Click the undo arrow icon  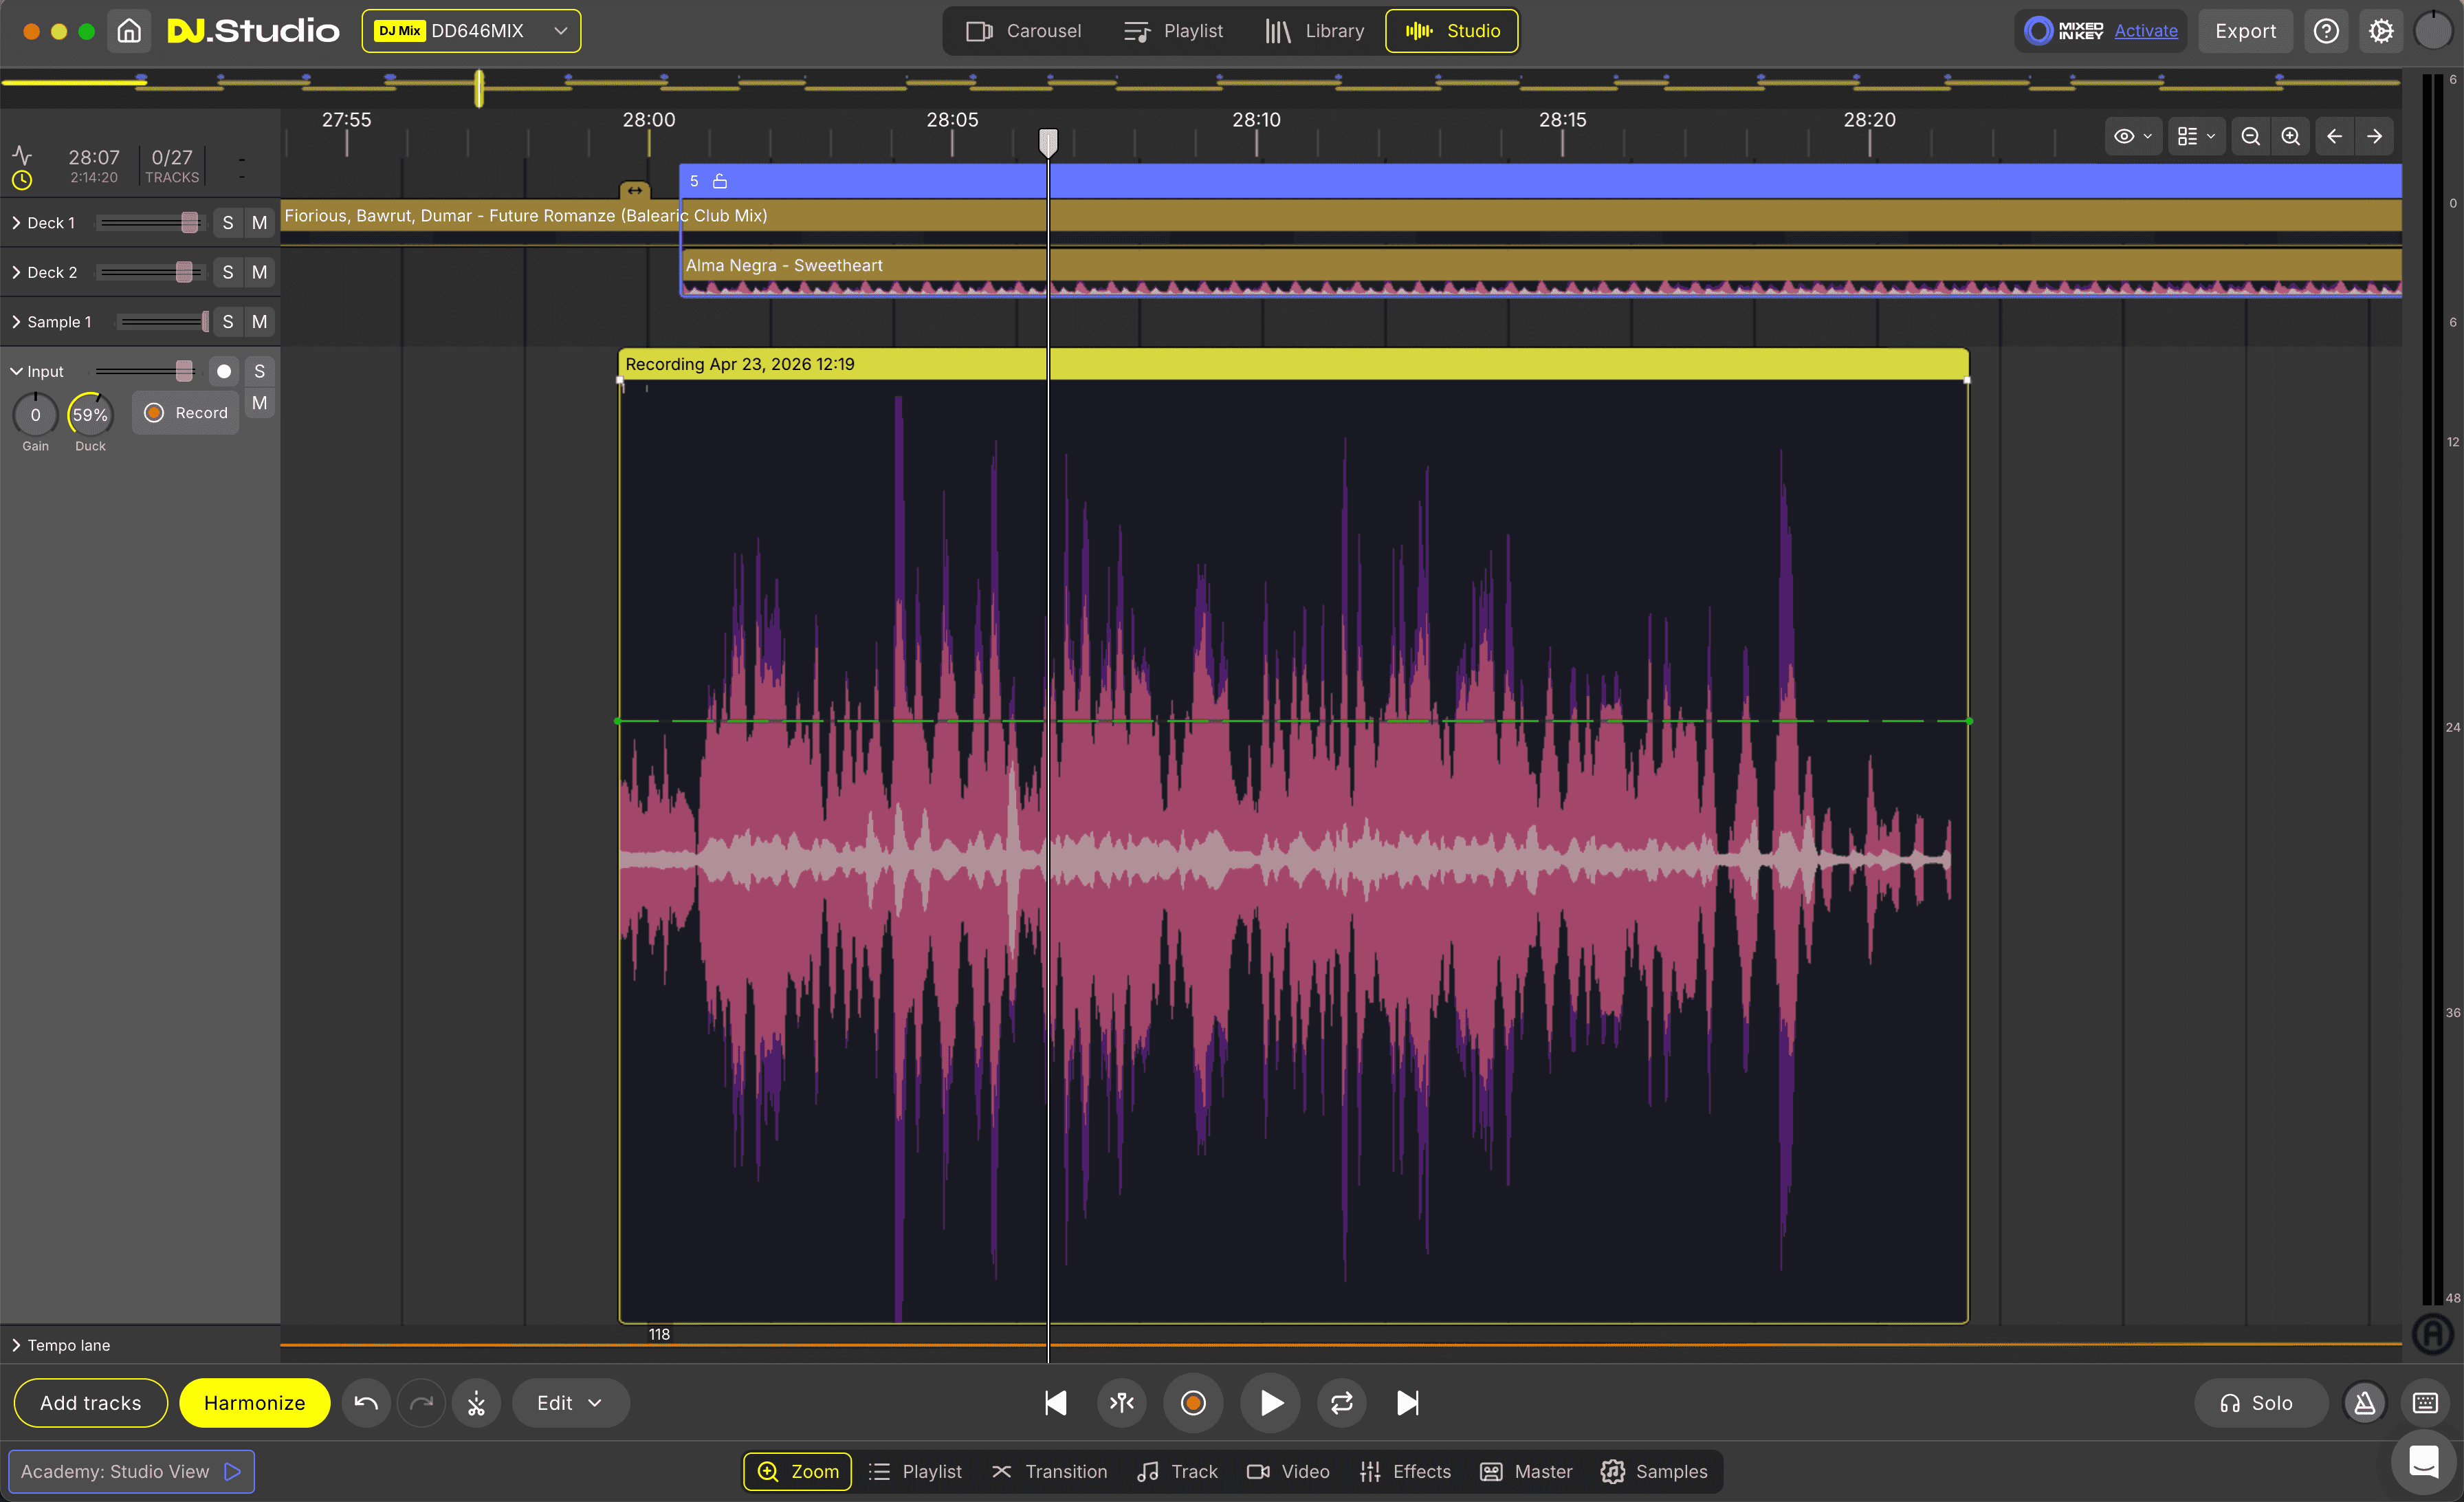click(x=366, y=1403)
